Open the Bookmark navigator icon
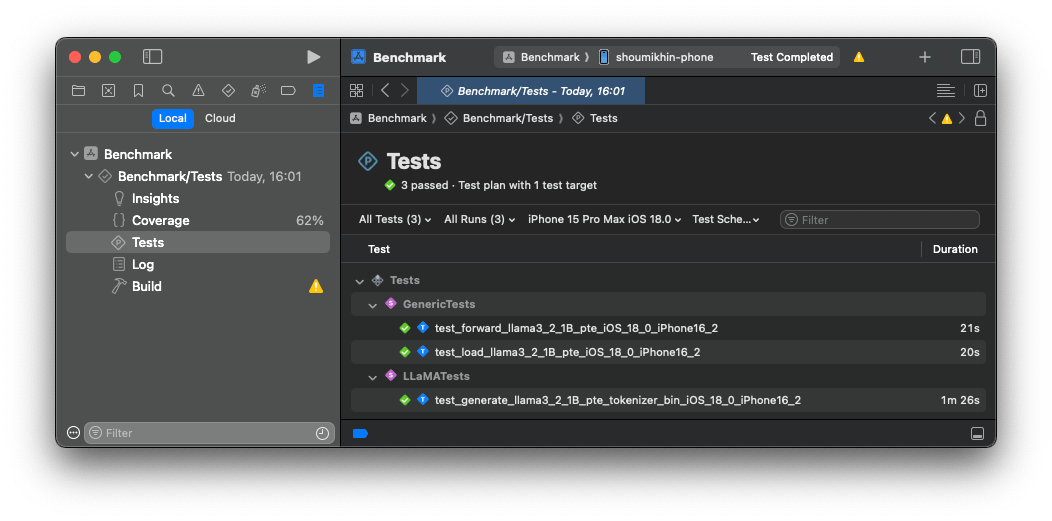The image size is (1052, 521). (x=138, y=90)
